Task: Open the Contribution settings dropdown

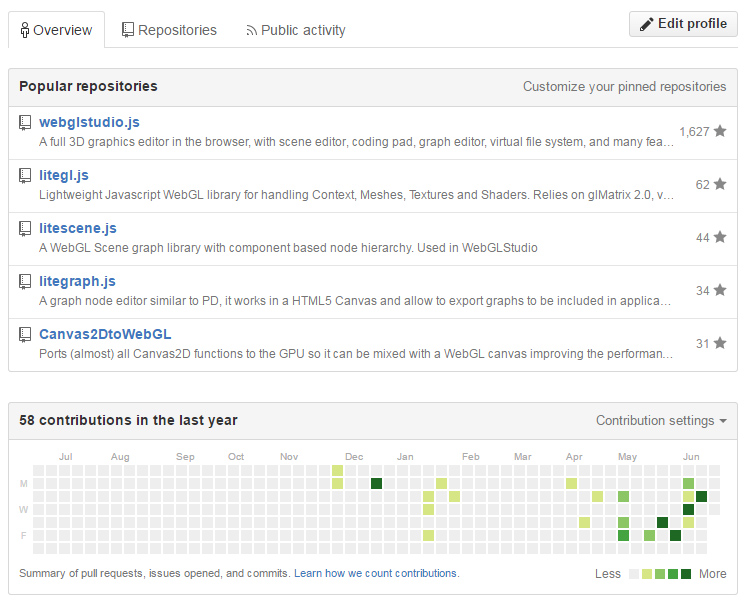Action: (661, 421)
